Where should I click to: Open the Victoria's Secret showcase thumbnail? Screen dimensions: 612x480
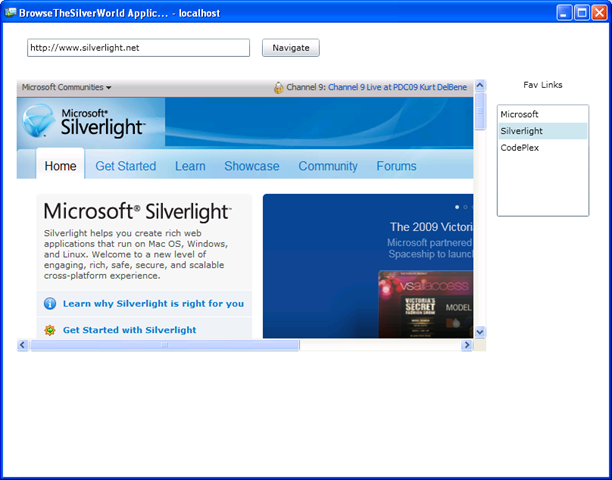tap(426, 304)
